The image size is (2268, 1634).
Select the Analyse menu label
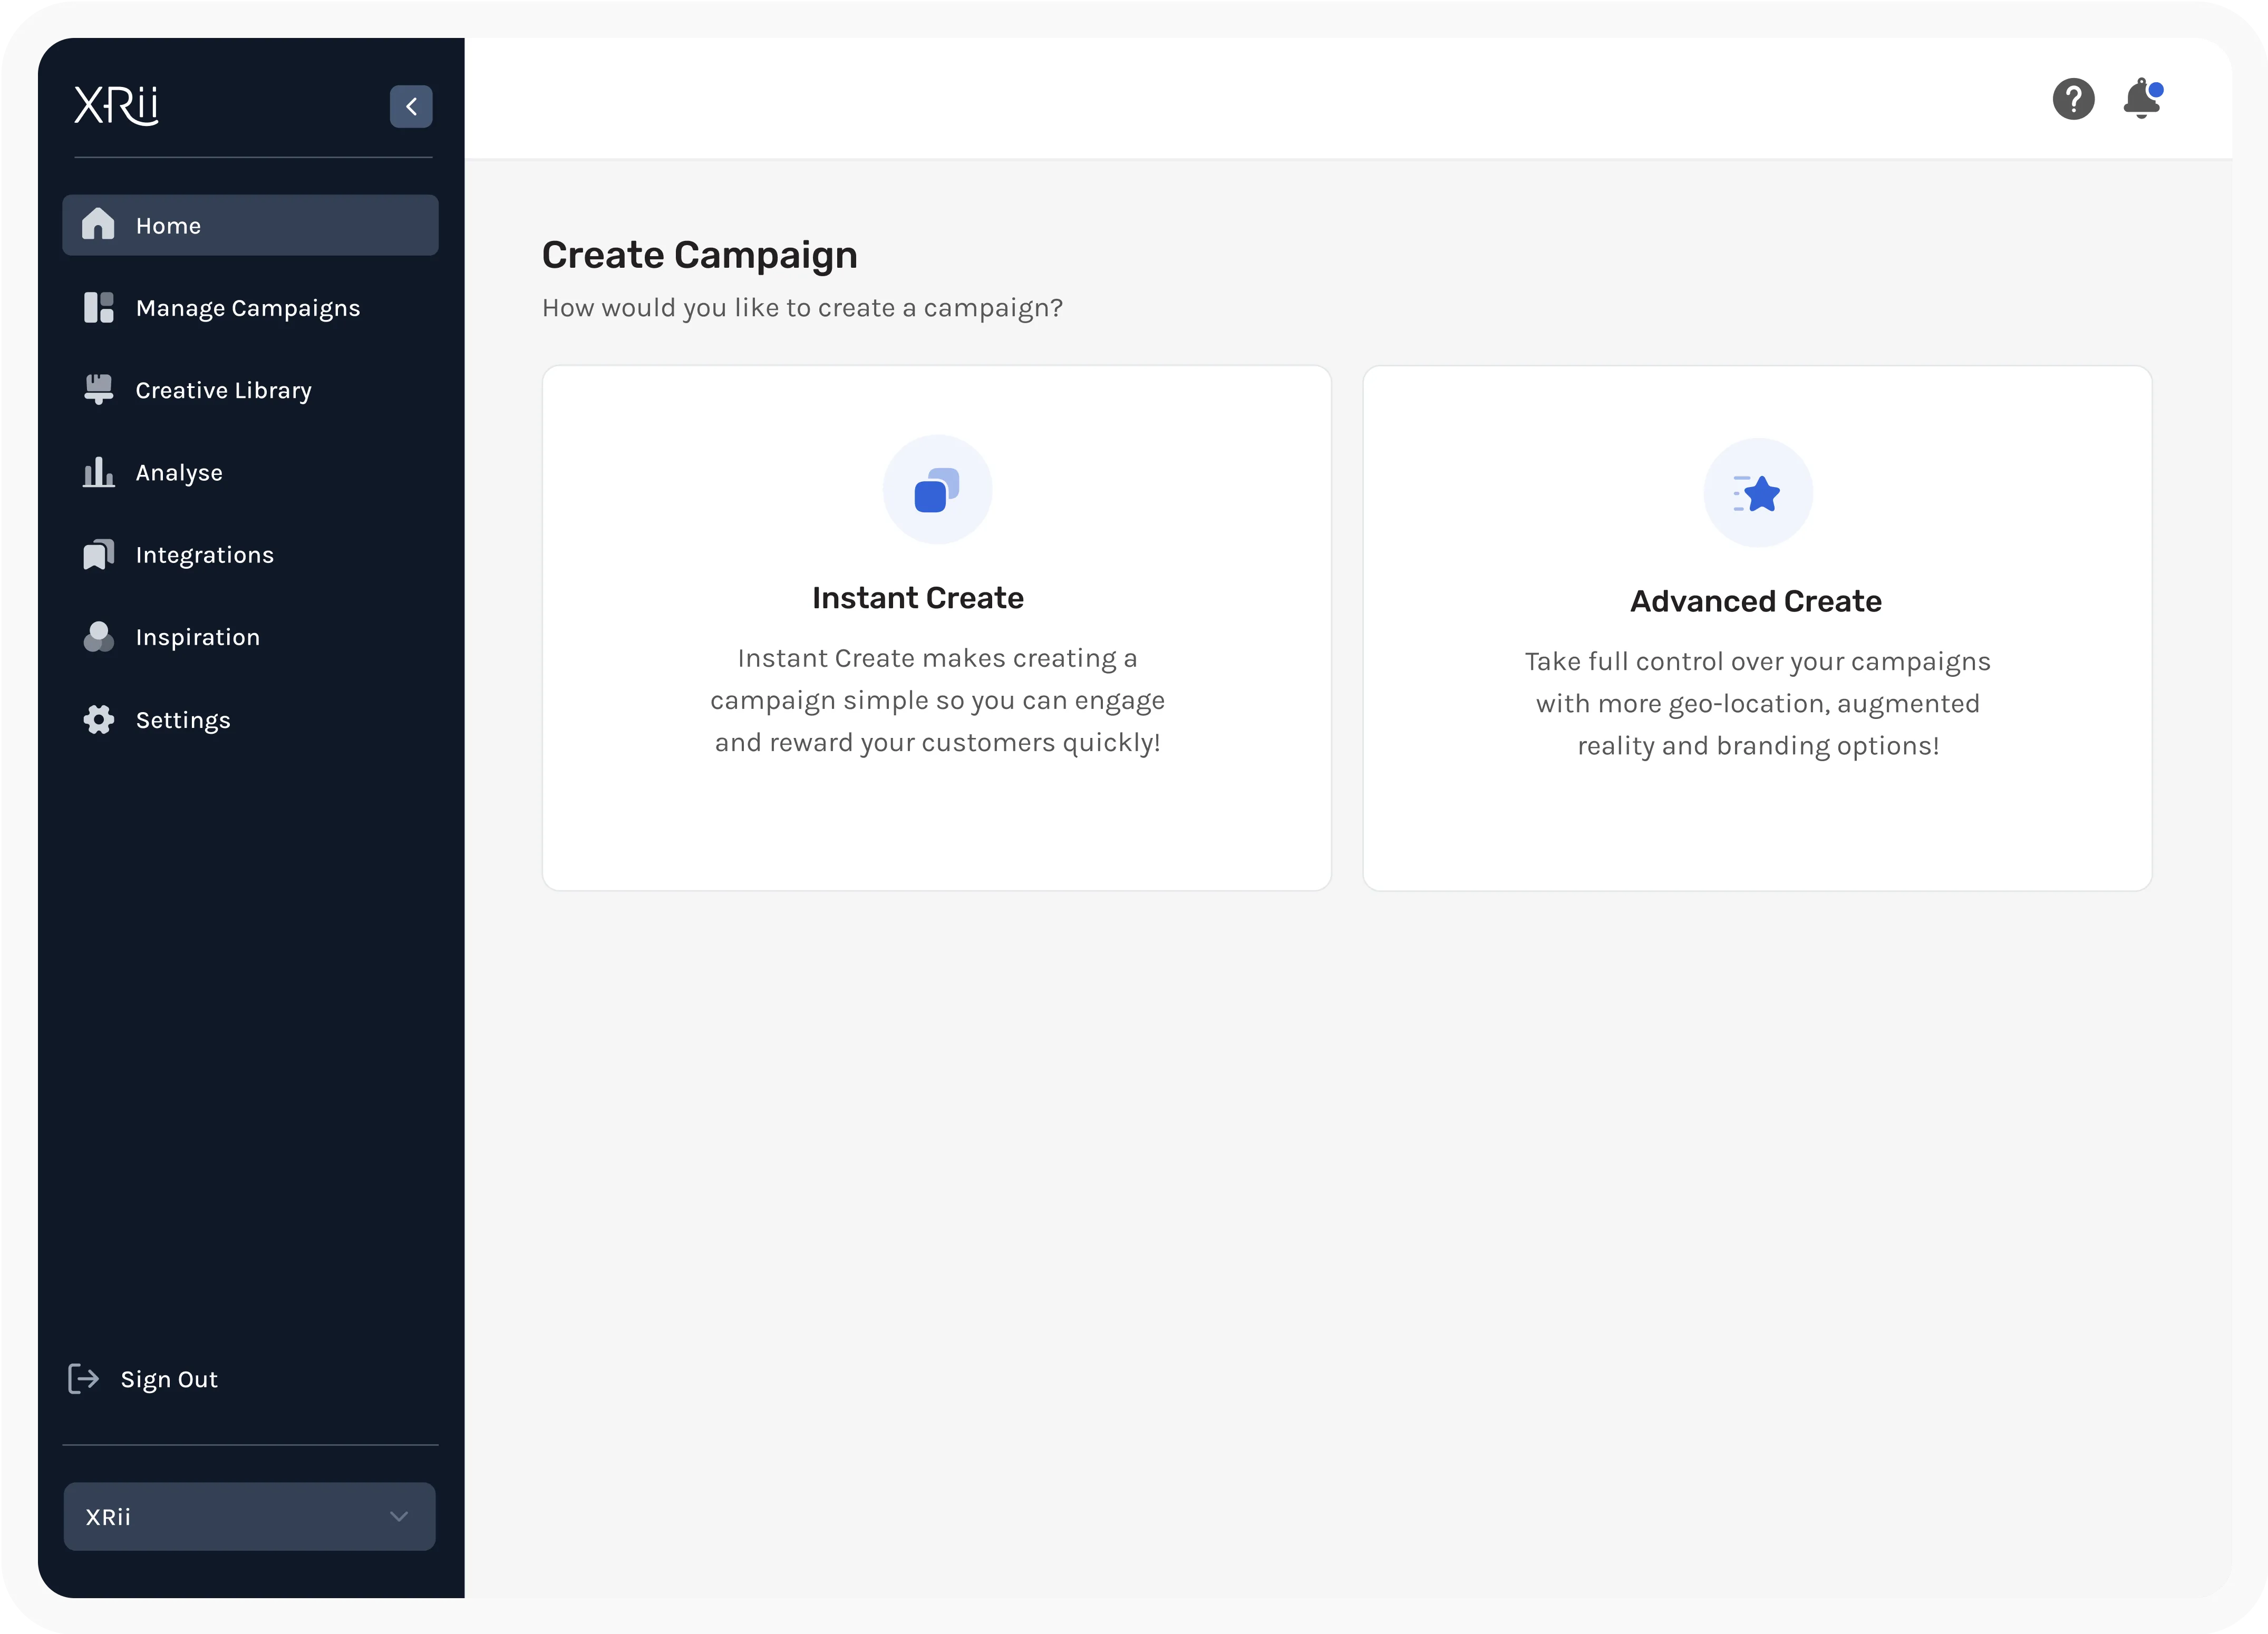179,473
